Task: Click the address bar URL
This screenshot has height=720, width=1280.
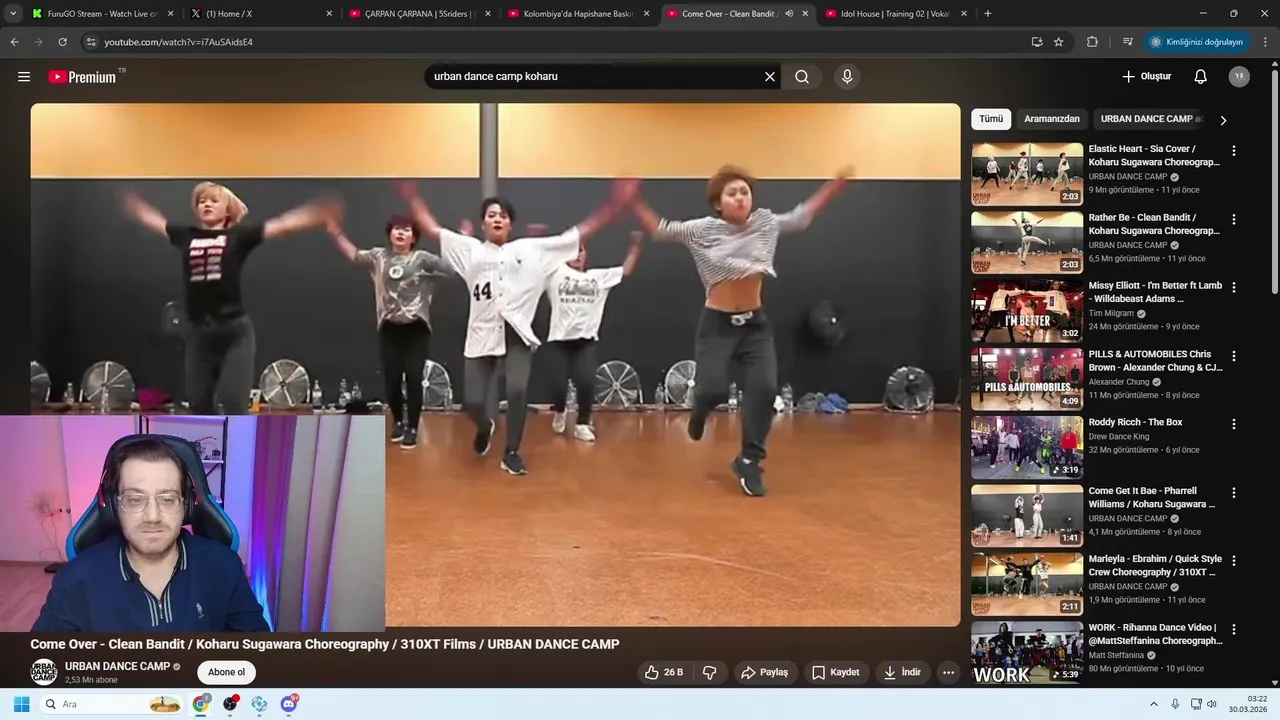Action: click(x=178, y=42)
